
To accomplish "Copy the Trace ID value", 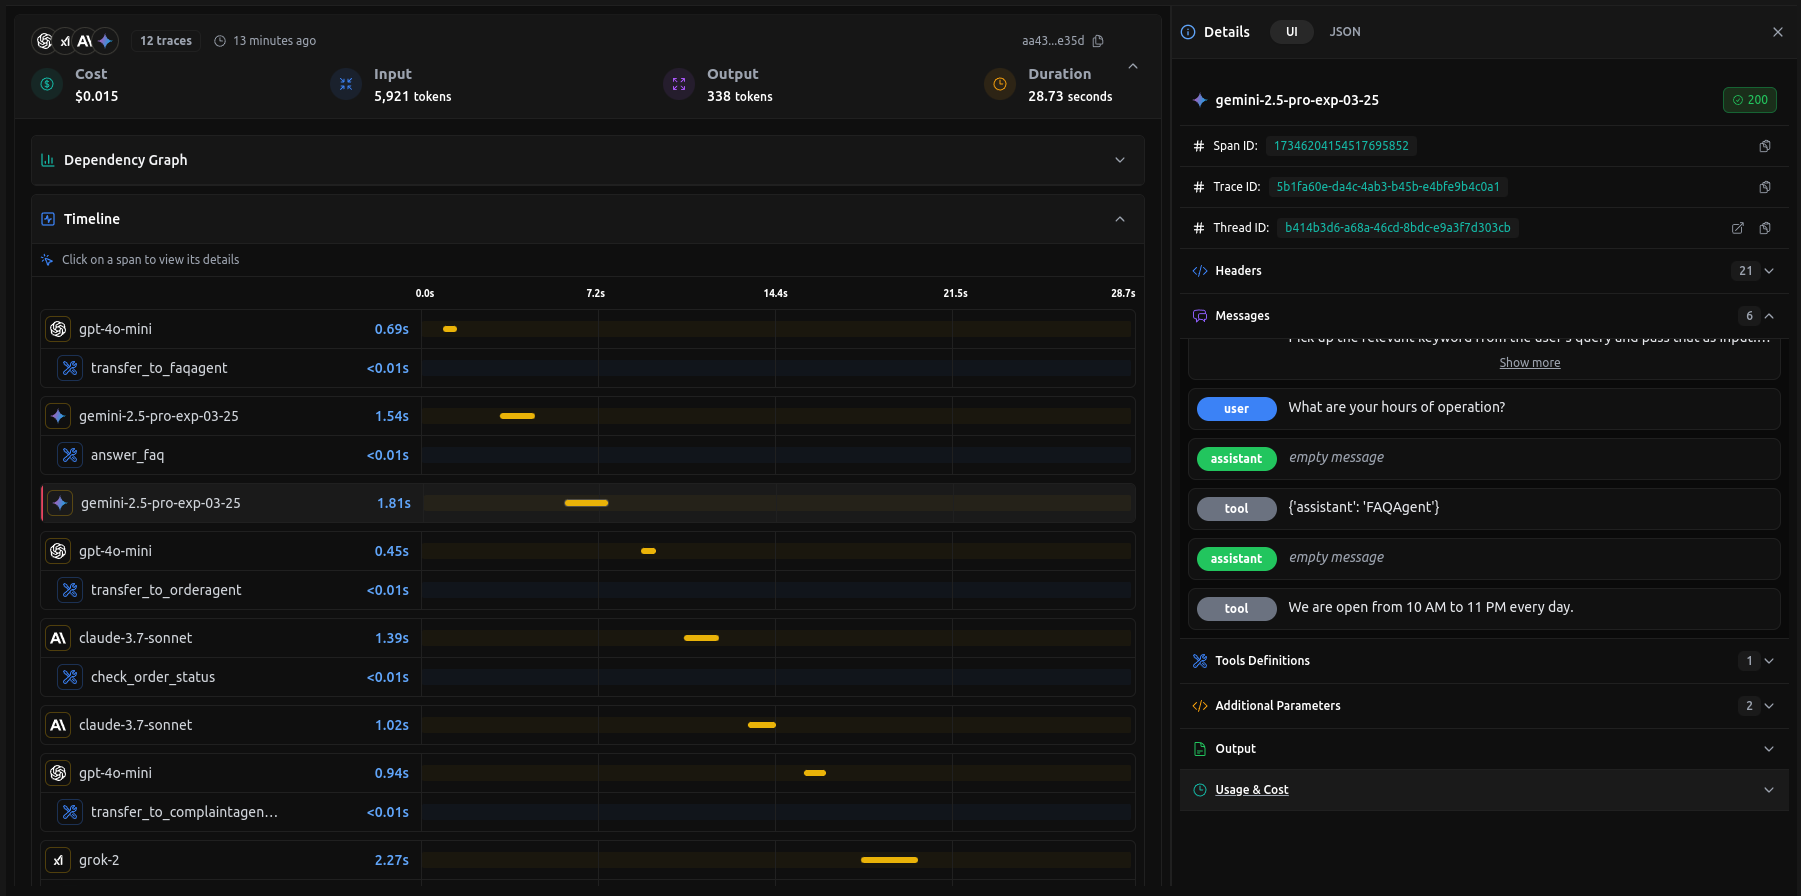I will point(1765,187).
